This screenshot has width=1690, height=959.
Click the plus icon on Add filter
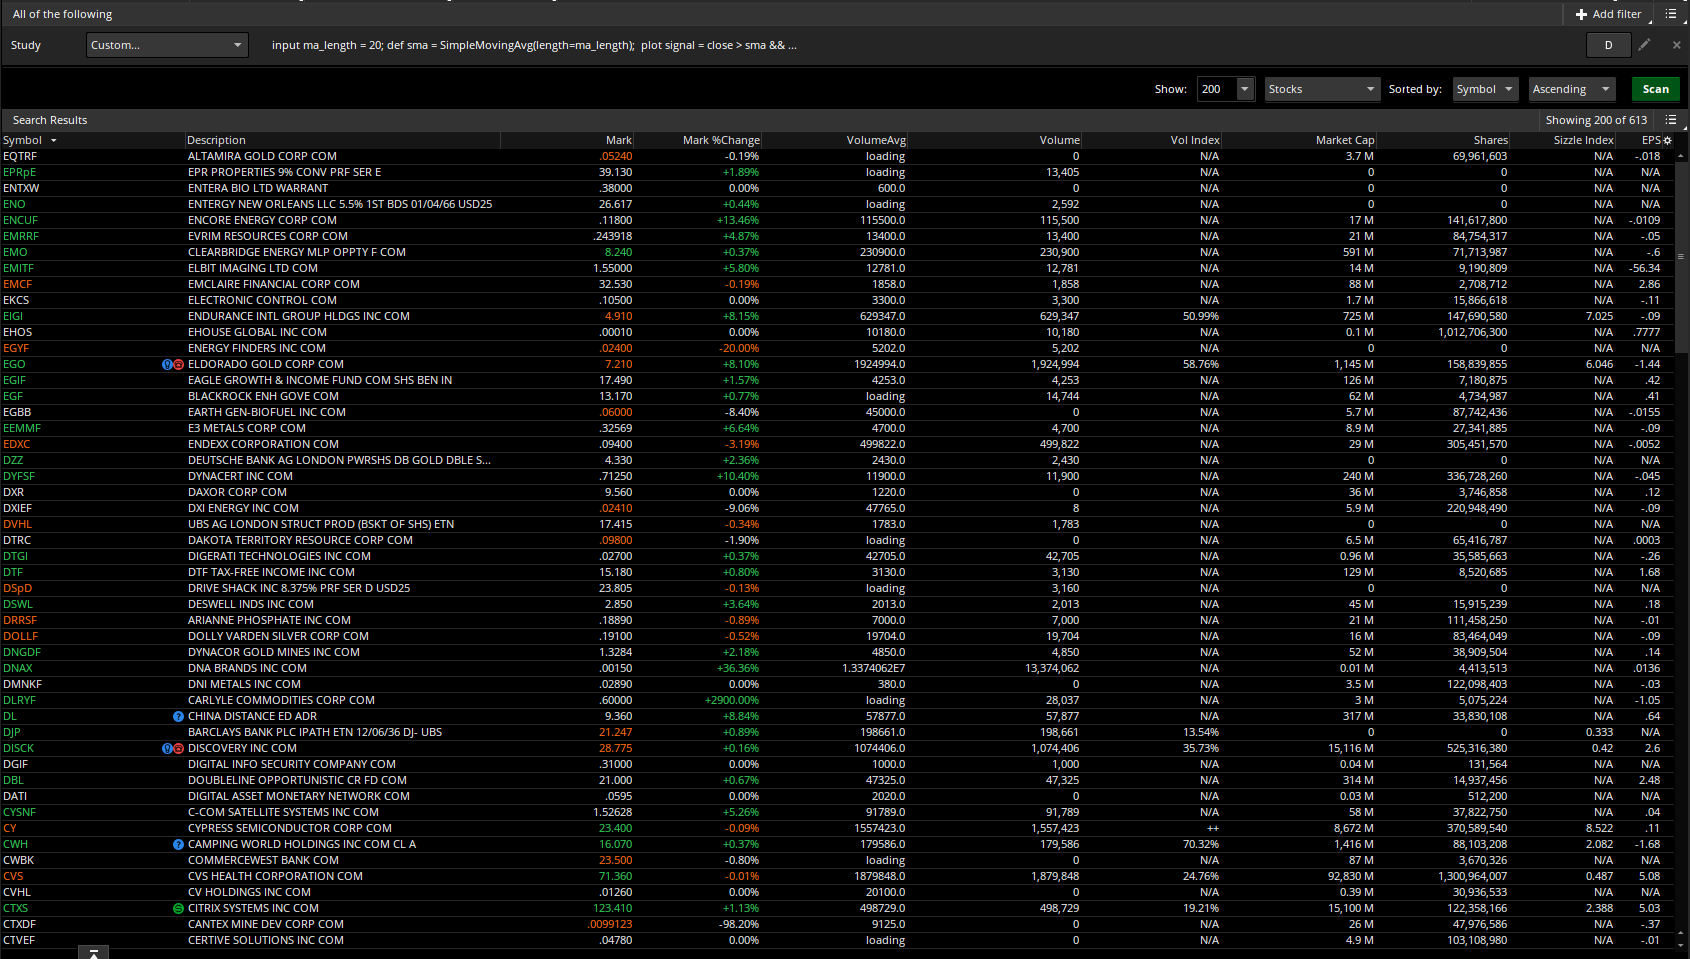[1581, 14]
